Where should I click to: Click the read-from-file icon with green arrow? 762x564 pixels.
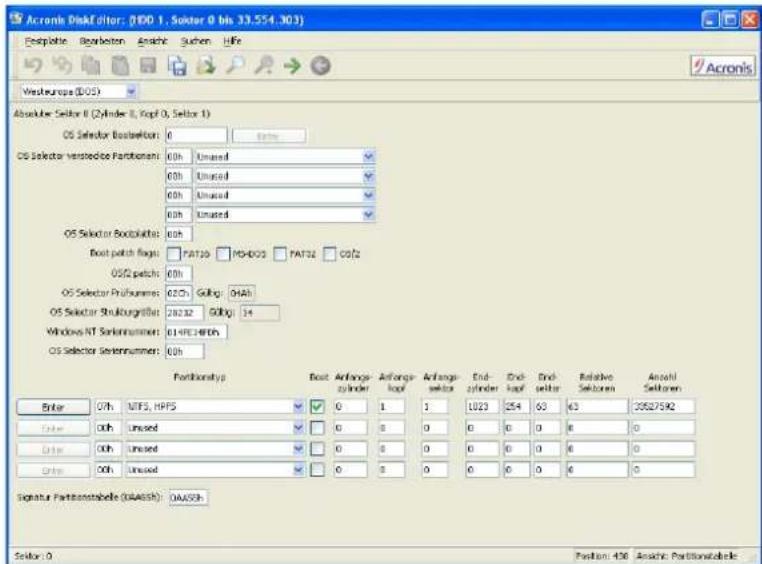(x=206, y=66)
